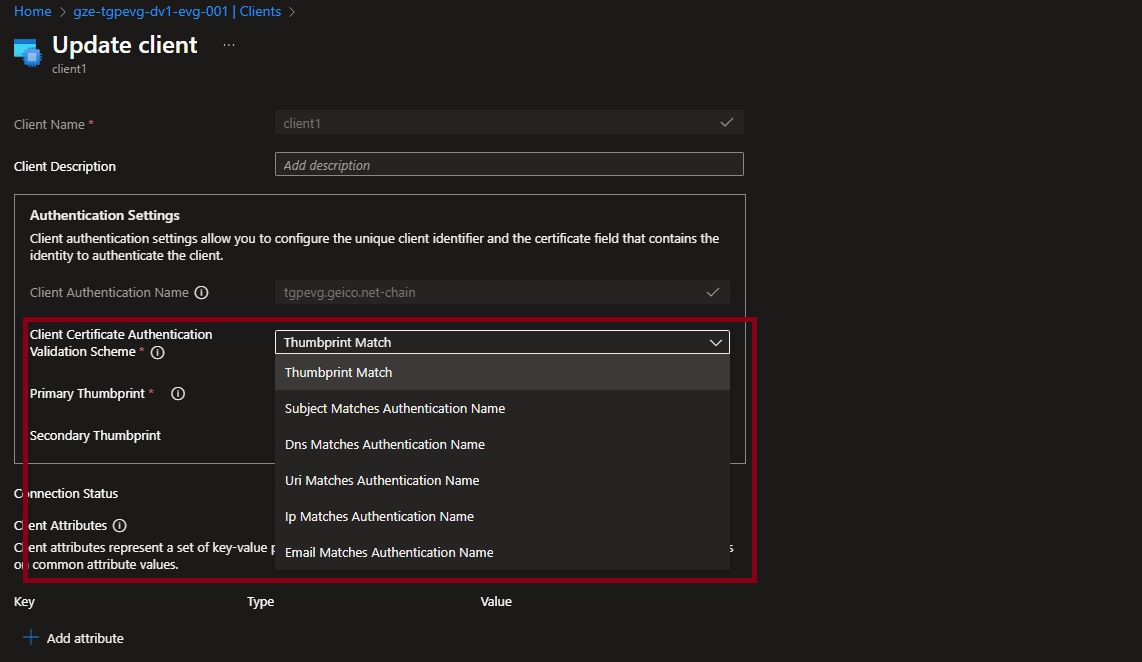Screen dimensions: 1142x662
Task: Select Thumbprint Match option in list
Action: pyautogui.click(x=339, y=372)
